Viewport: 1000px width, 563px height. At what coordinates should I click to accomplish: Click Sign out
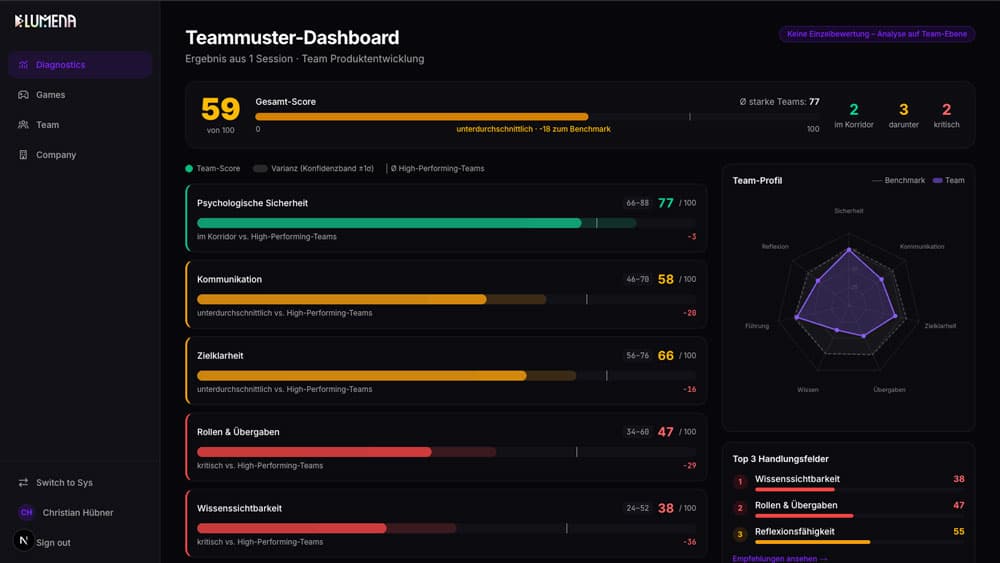pos(54,543)
